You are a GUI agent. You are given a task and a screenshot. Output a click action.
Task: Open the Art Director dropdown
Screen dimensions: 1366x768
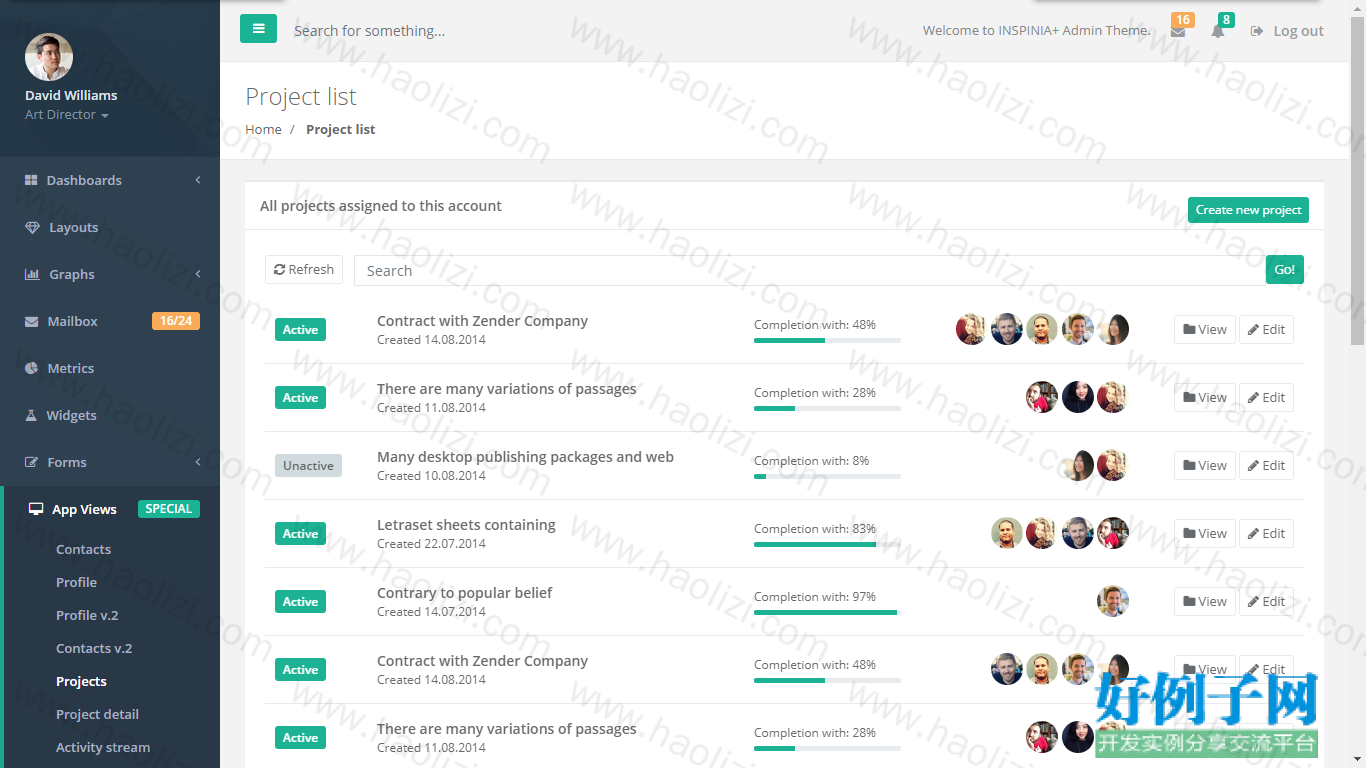pos(67,115)
